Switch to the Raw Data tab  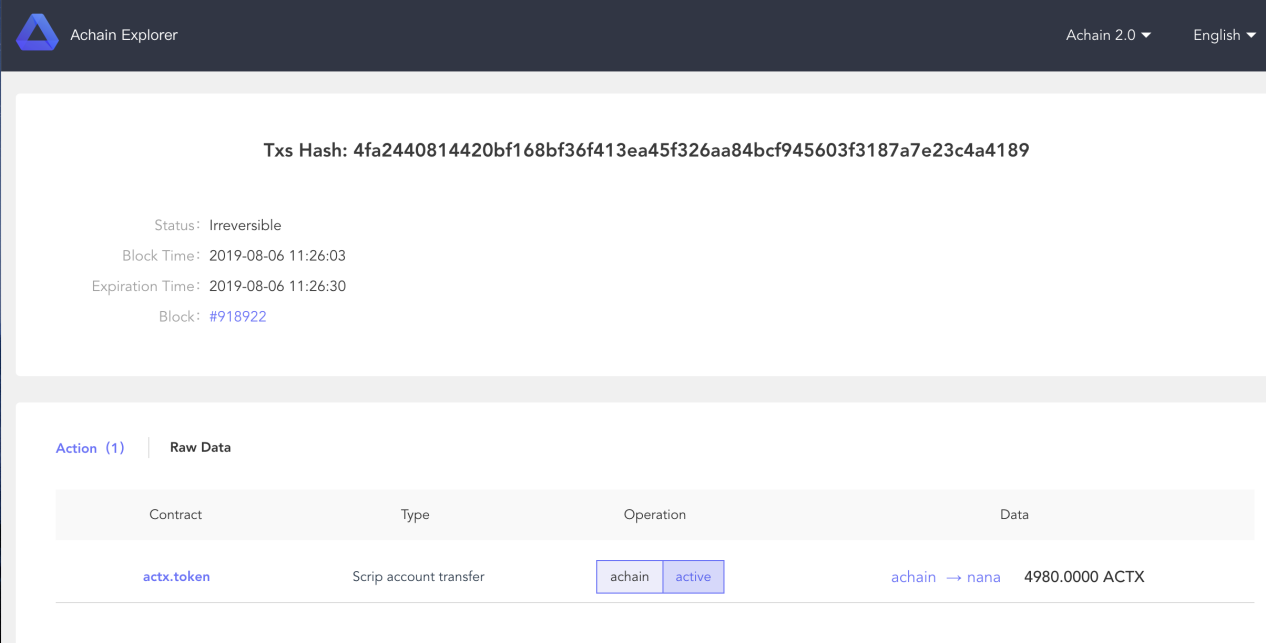click(200, 447)
